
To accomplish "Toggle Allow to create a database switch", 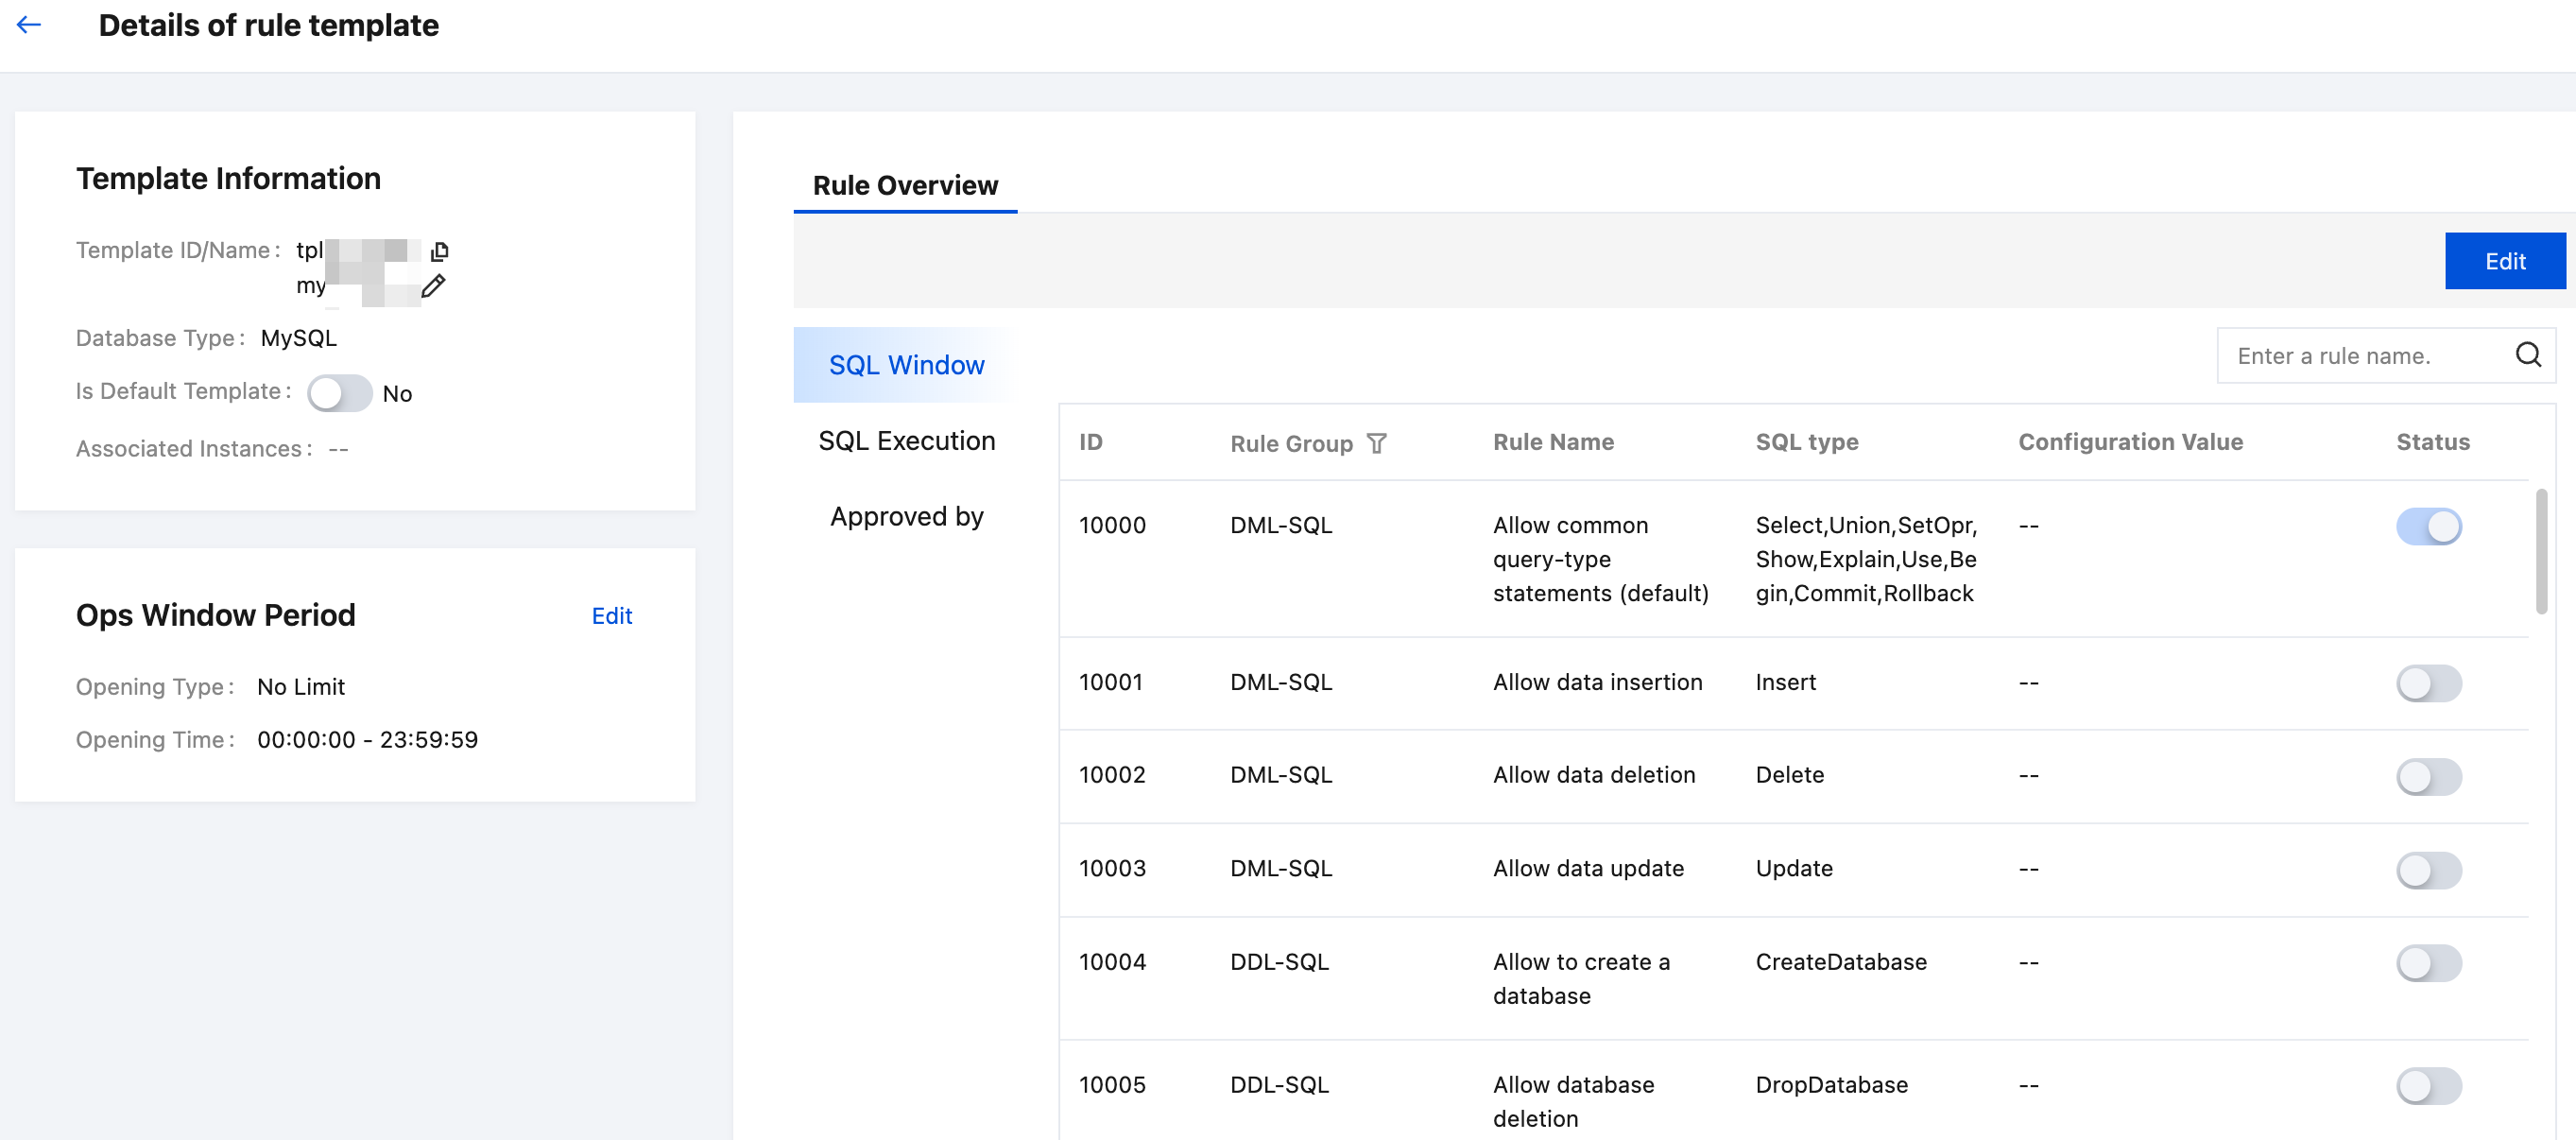I will 2428,962.
